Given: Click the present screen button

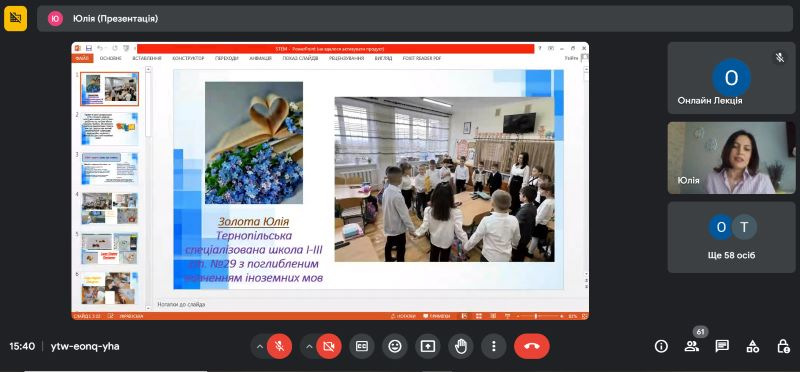Looking at the screenshot, I should (x=428, y=346).
